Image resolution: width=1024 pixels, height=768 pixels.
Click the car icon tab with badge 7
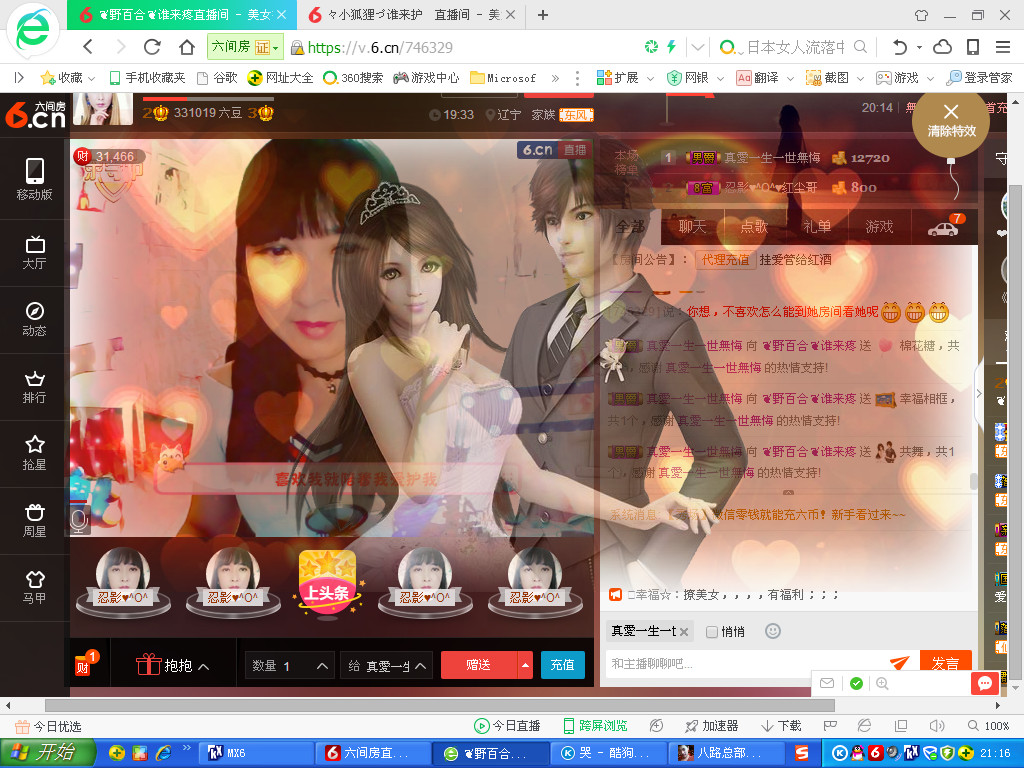coord(945,226)
